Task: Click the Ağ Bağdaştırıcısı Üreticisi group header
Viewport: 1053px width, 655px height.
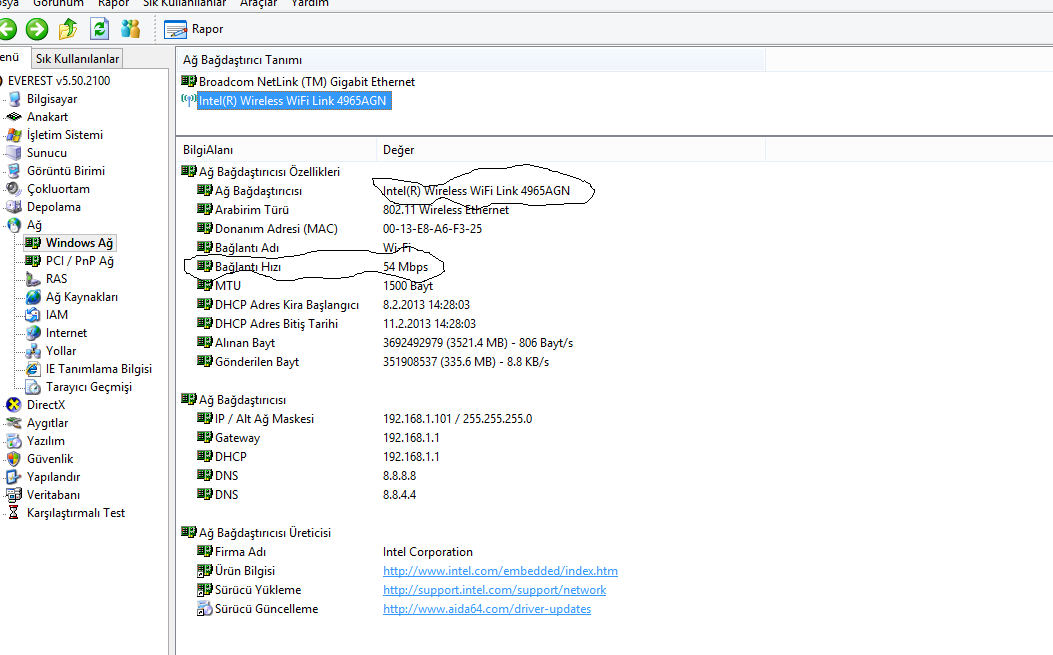Action: tap(265, 533)
